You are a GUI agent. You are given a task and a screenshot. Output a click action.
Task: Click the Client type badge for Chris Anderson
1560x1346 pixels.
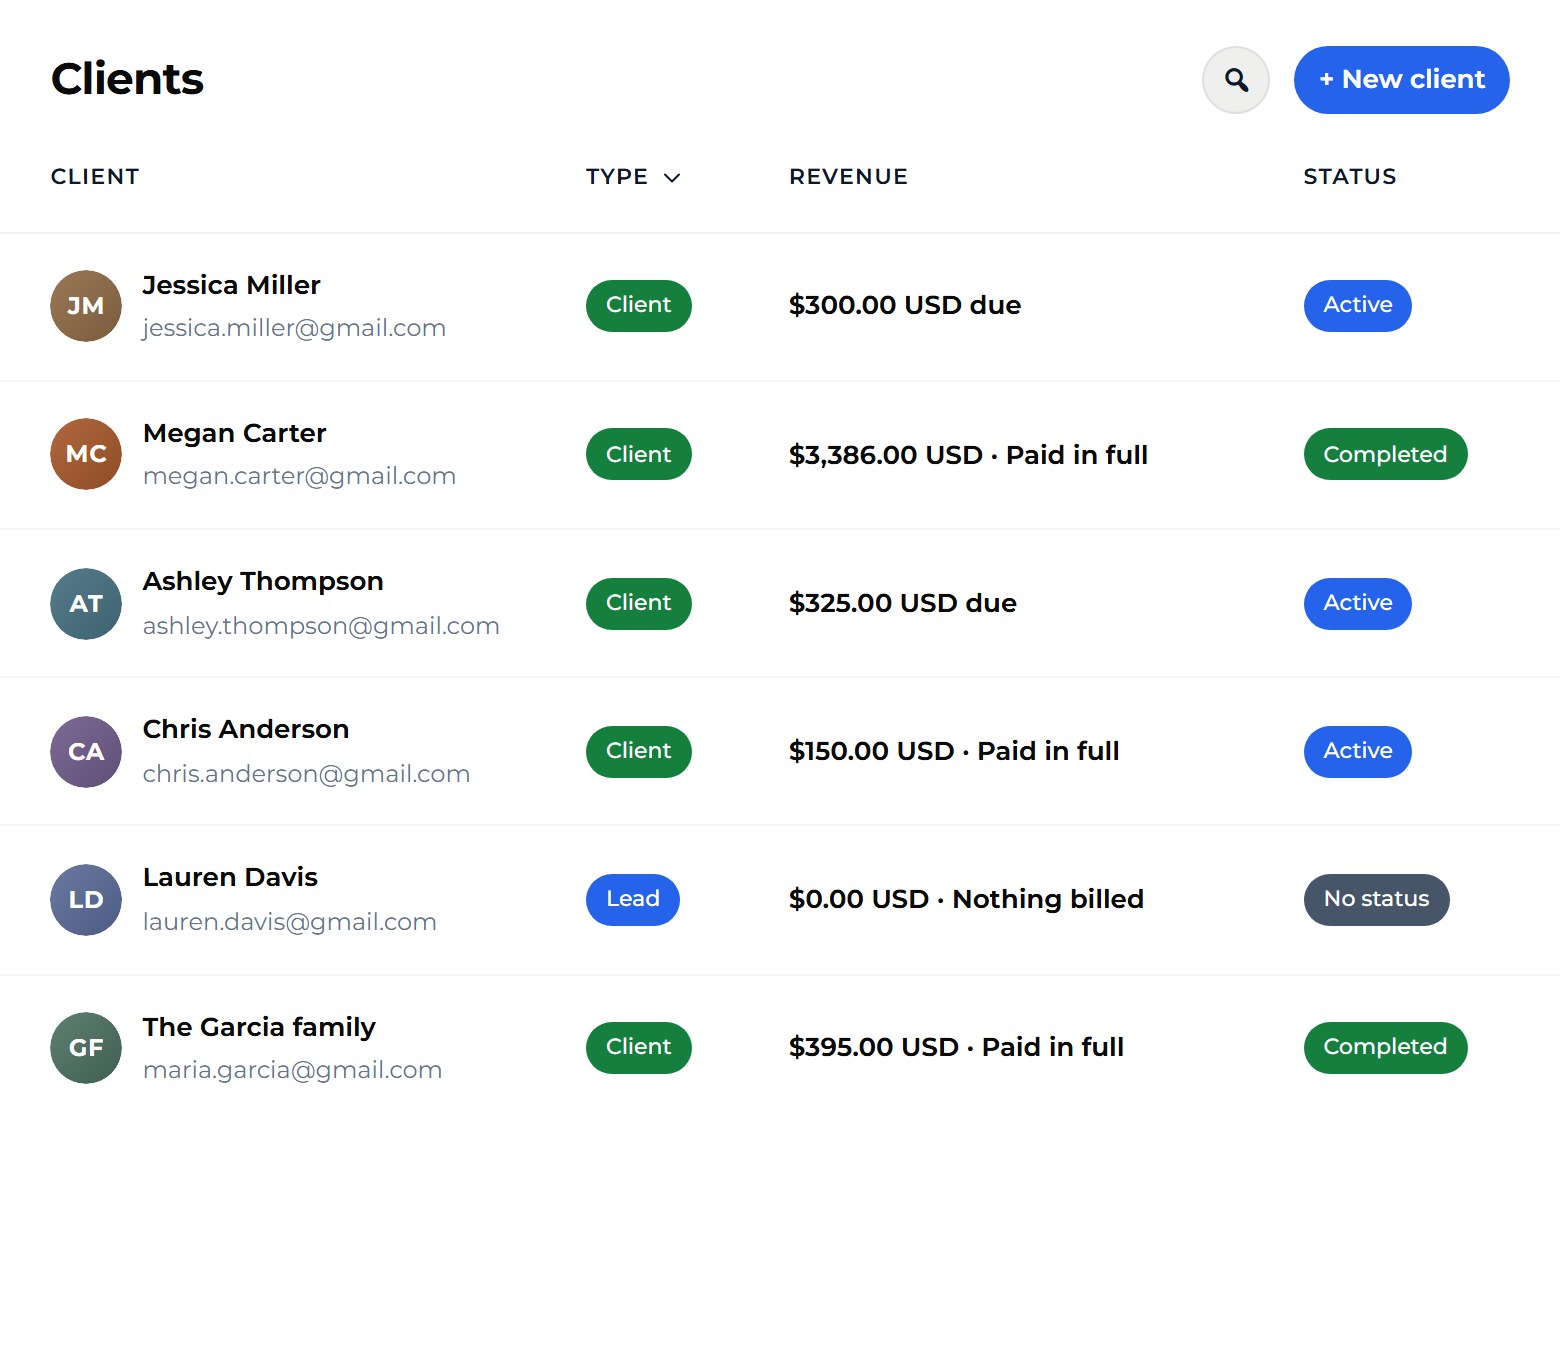[x=639, y=752]
